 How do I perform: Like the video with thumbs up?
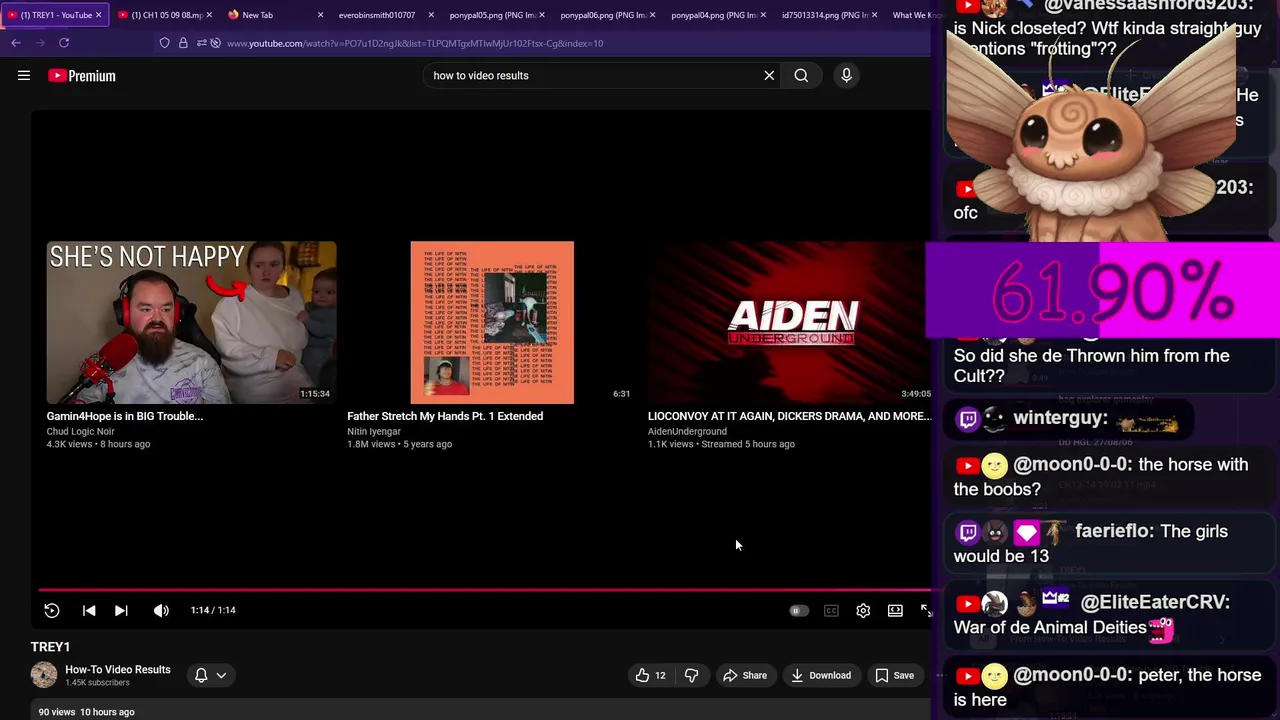click(651, 675)
